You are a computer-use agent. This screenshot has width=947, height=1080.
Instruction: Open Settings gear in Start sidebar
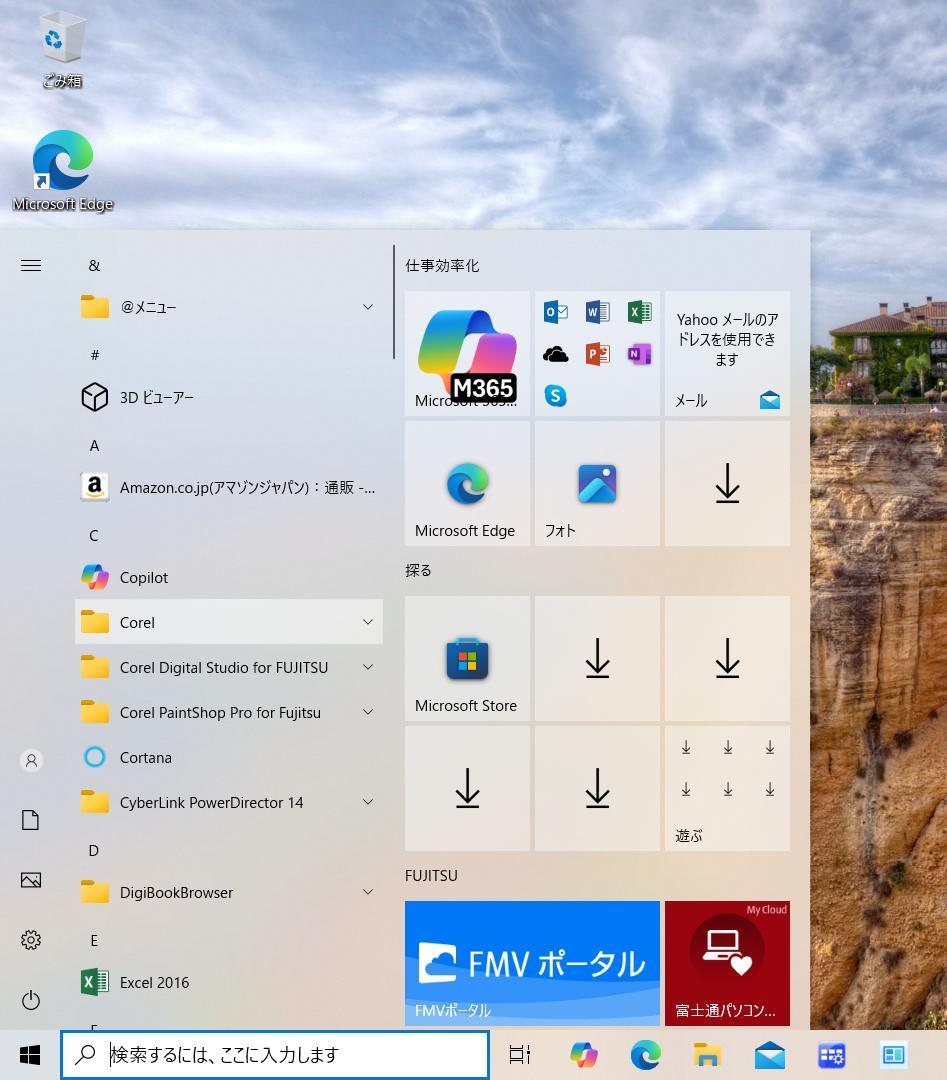pyautogui.click(x=31, y=939)
